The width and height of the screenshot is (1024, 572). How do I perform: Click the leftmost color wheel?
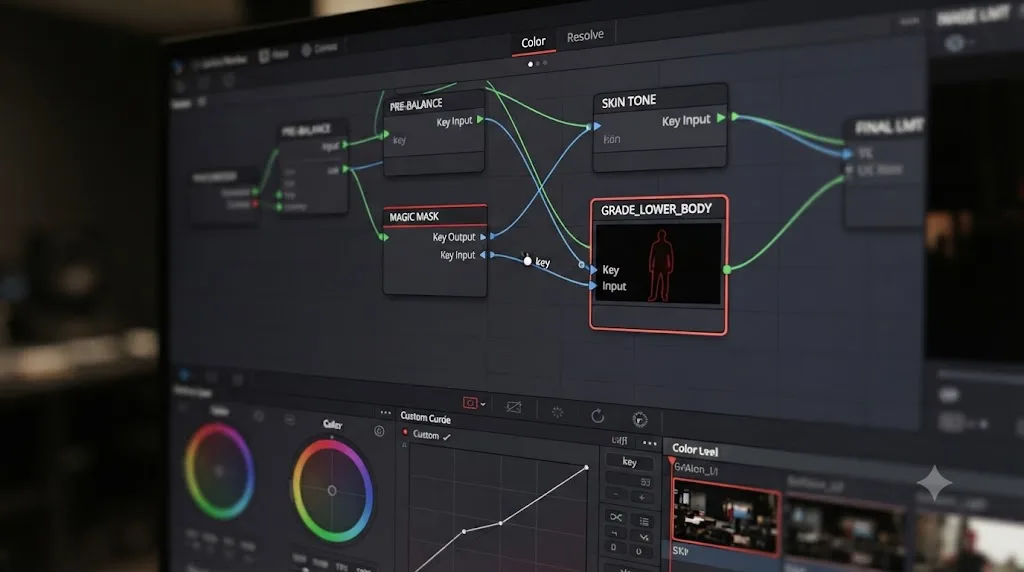(219, 471)
